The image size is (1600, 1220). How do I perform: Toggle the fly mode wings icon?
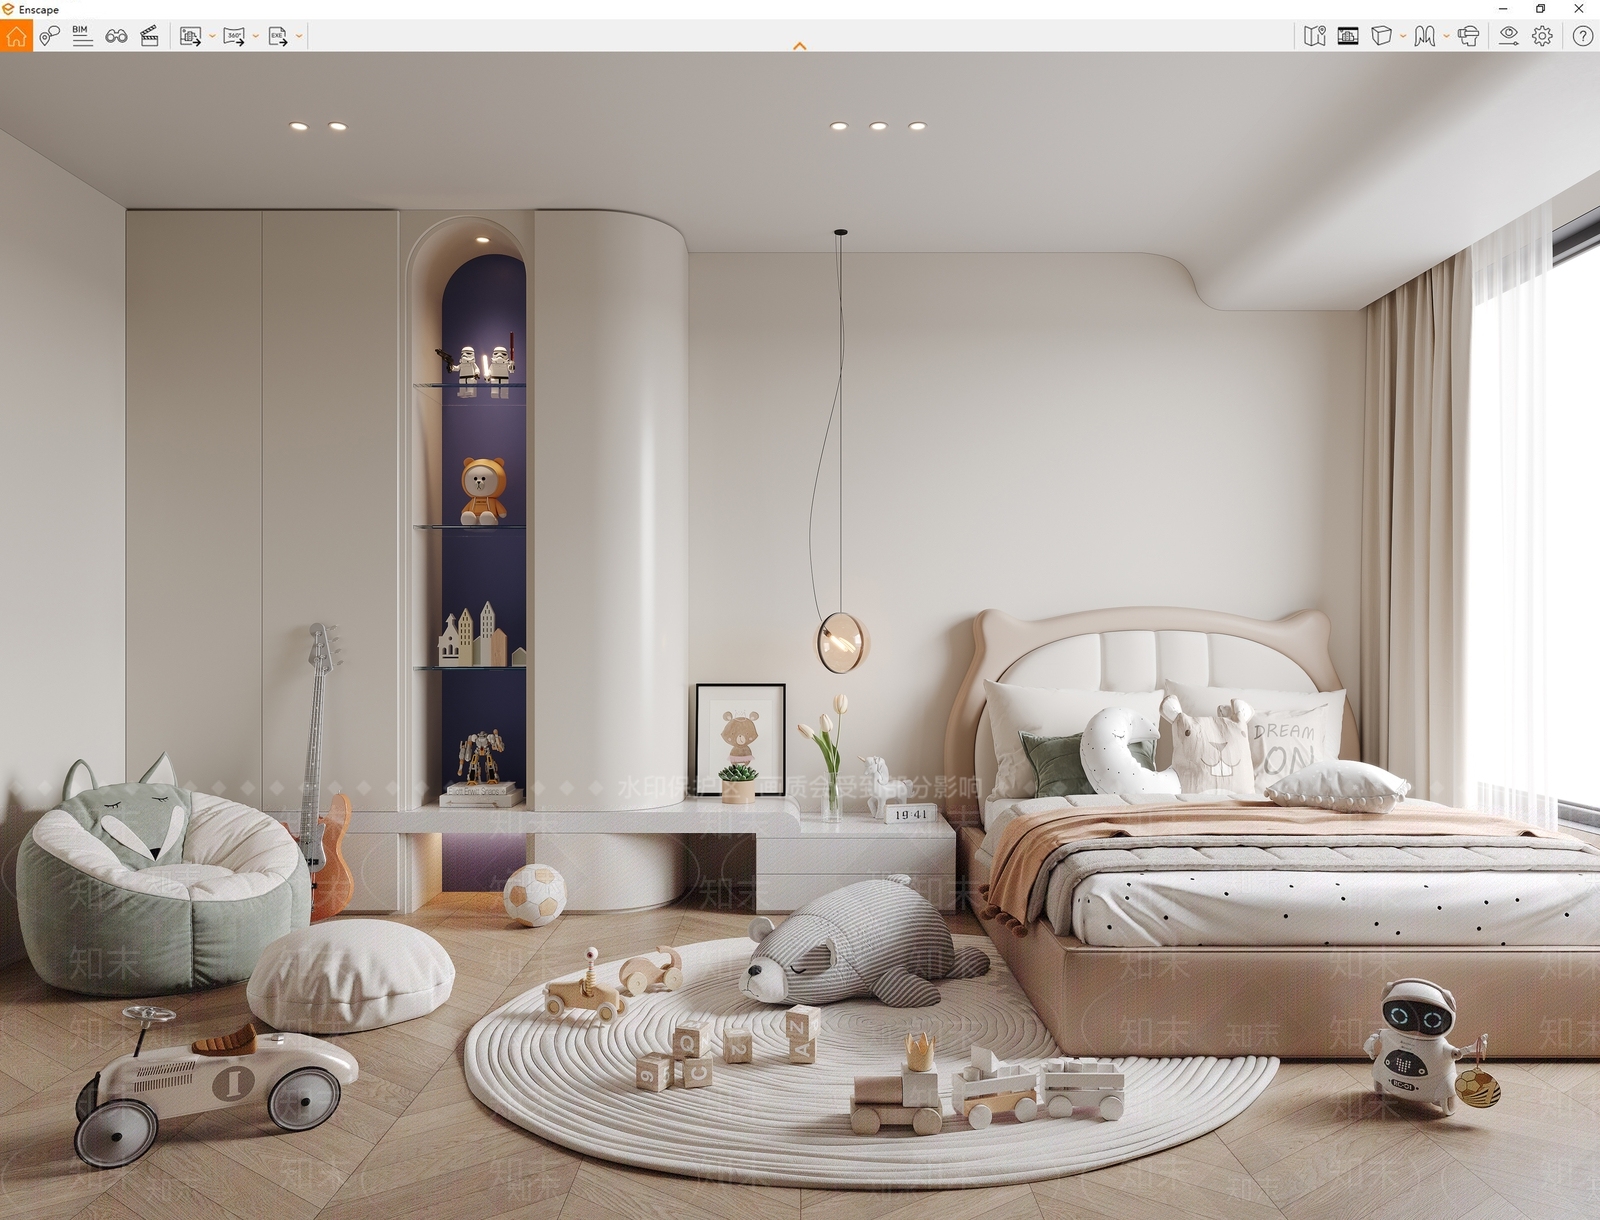1425,36
